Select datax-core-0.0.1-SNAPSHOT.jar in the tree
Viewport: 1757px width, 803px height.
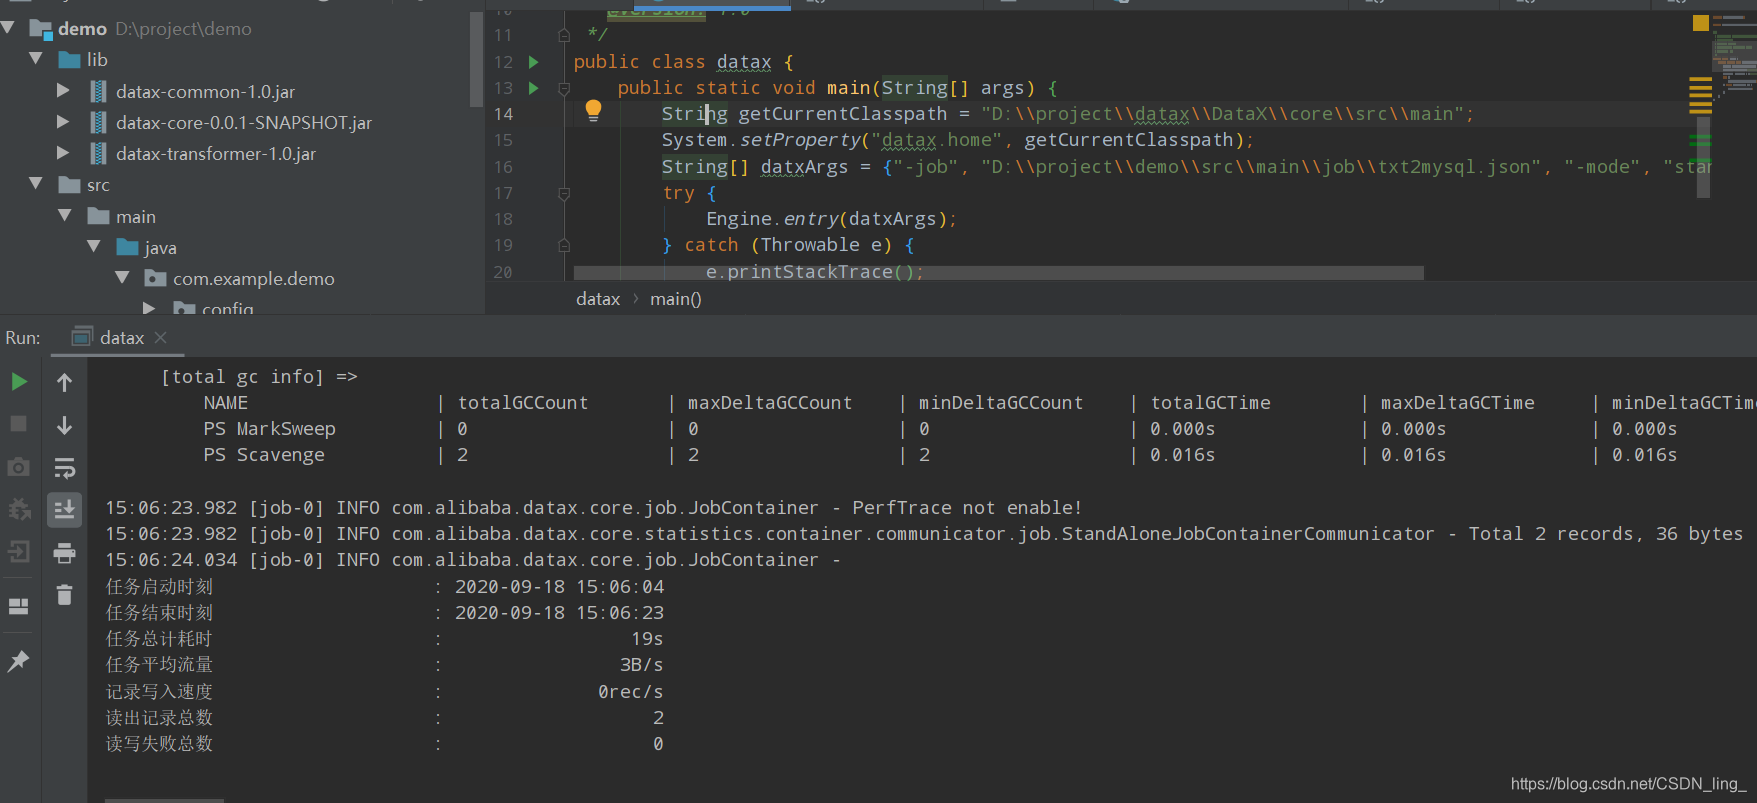pyautogui.click(x=244, y=123)
